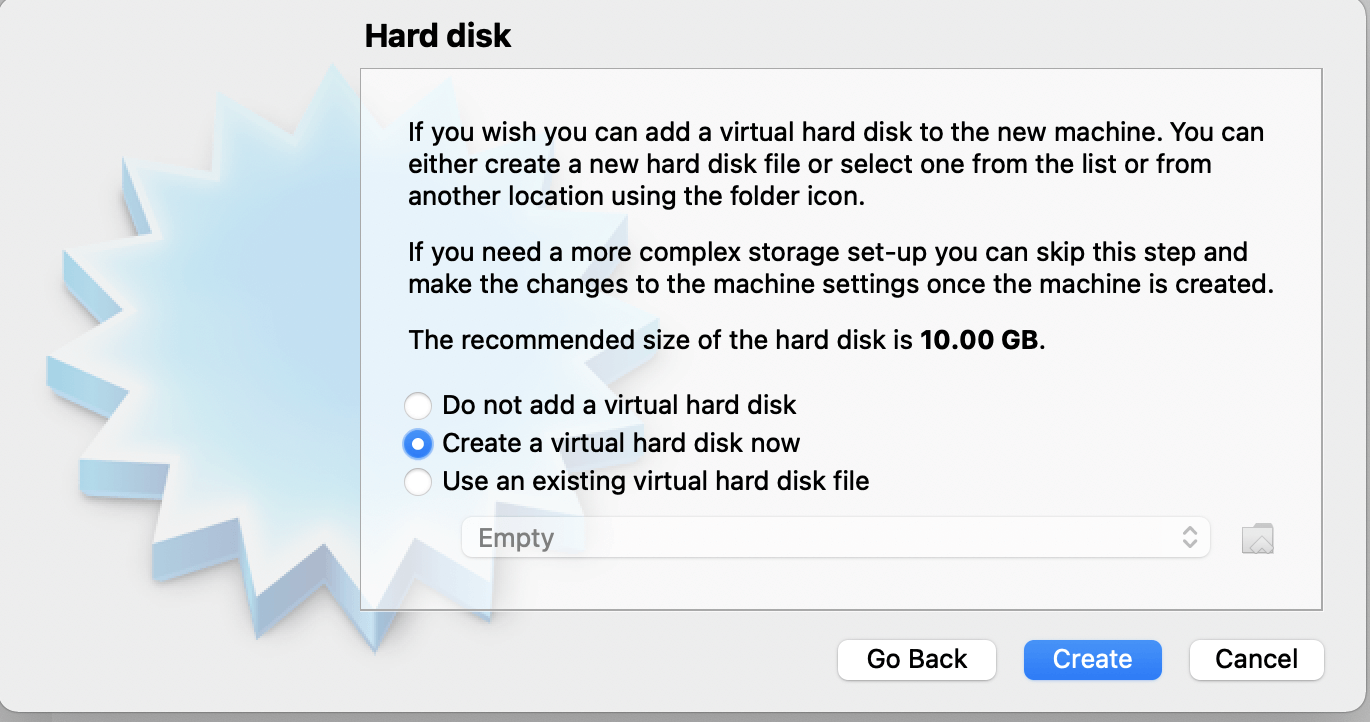This screenshot has width=1370, height=722.
Task: Choose "Use an existing virtual hard disk file" radio button
Action: (x=418, y=482)
